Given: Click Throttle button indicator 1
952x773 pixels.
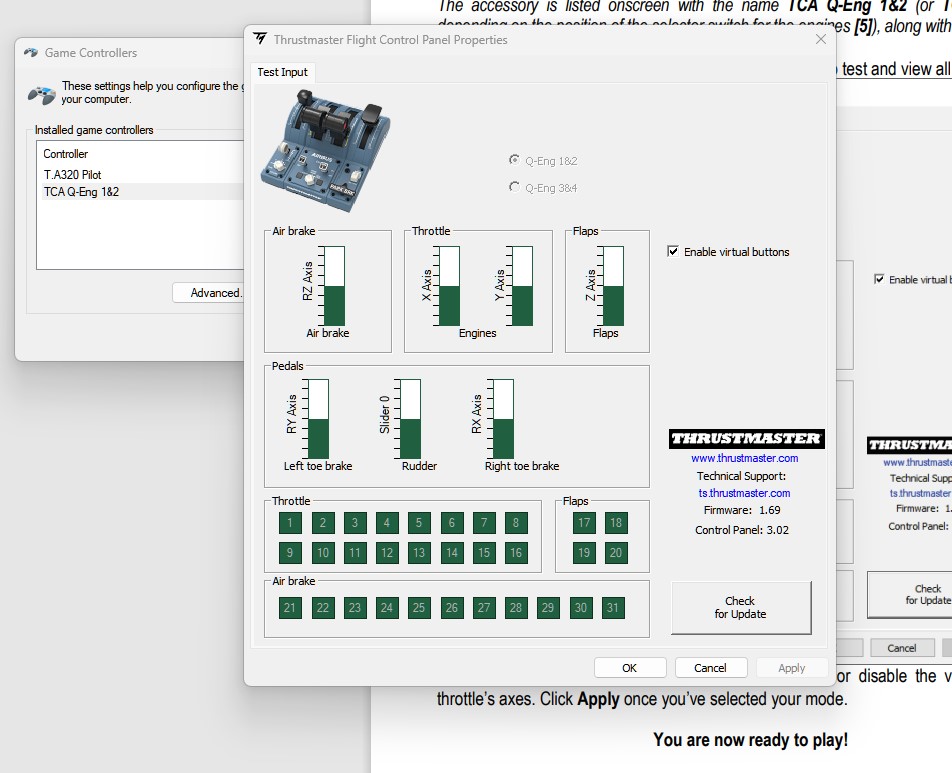Looking at the screenshot, I should coord(290,523).
